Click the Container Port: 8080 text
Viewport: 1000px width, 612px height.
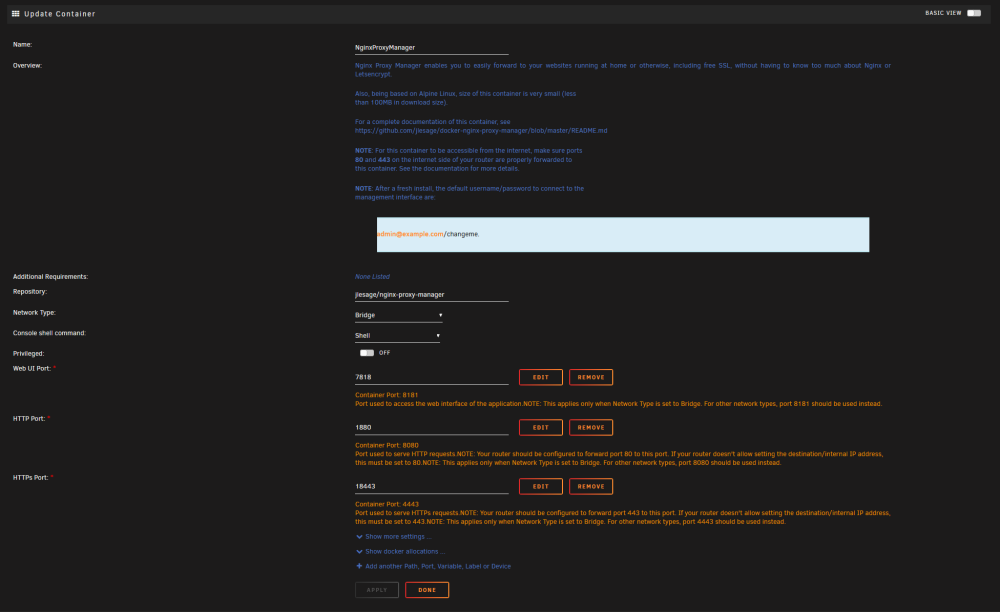(x=386, y=446)
